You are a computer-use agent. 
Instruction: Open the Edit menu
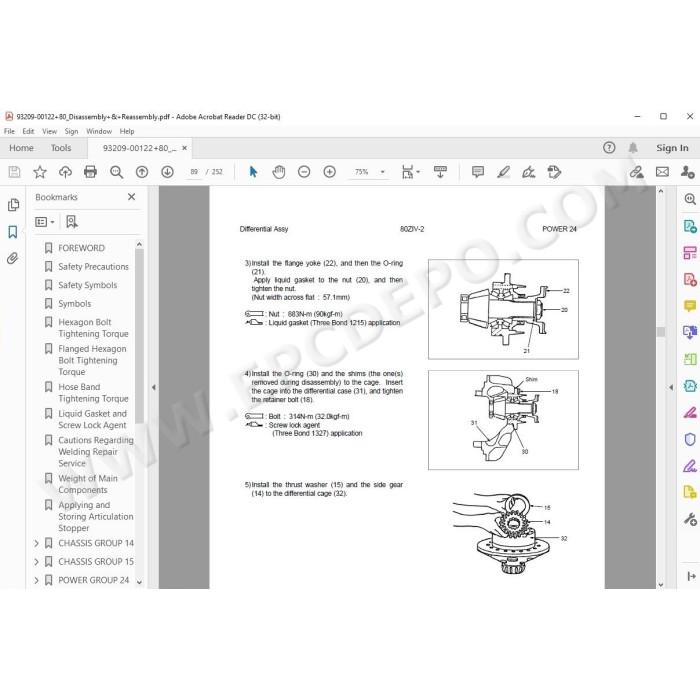pos(28,131)
